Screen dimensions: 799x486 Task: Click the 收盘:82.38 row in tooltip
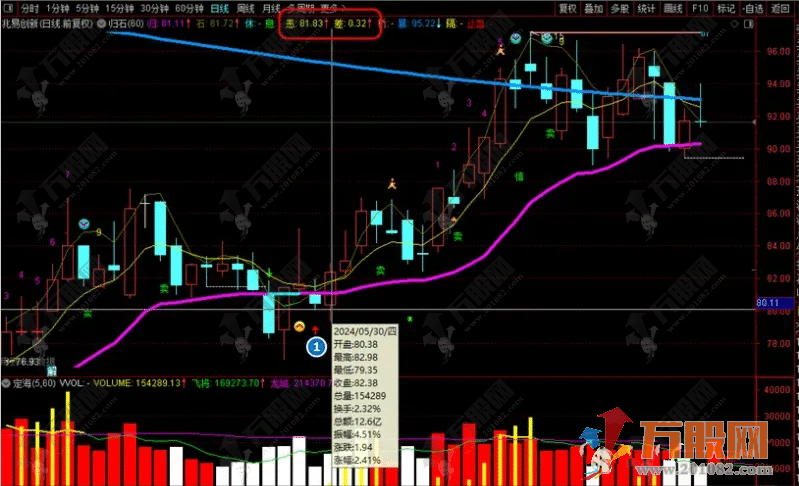tap(356, 383)
